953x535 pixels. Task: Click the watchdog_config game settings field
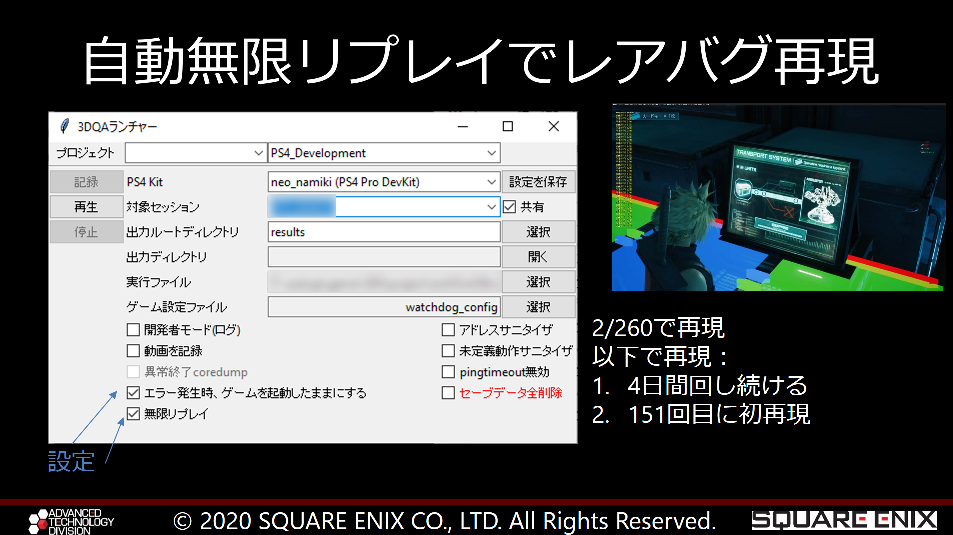coord(384,307)
